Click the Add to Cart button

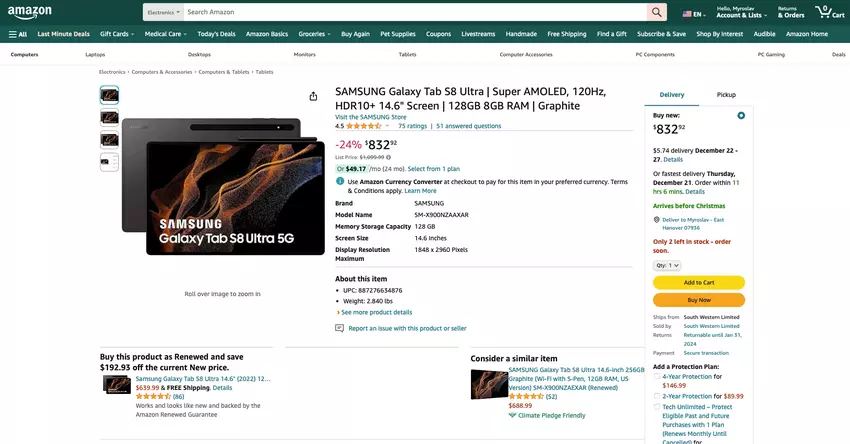tap(699, 283)
